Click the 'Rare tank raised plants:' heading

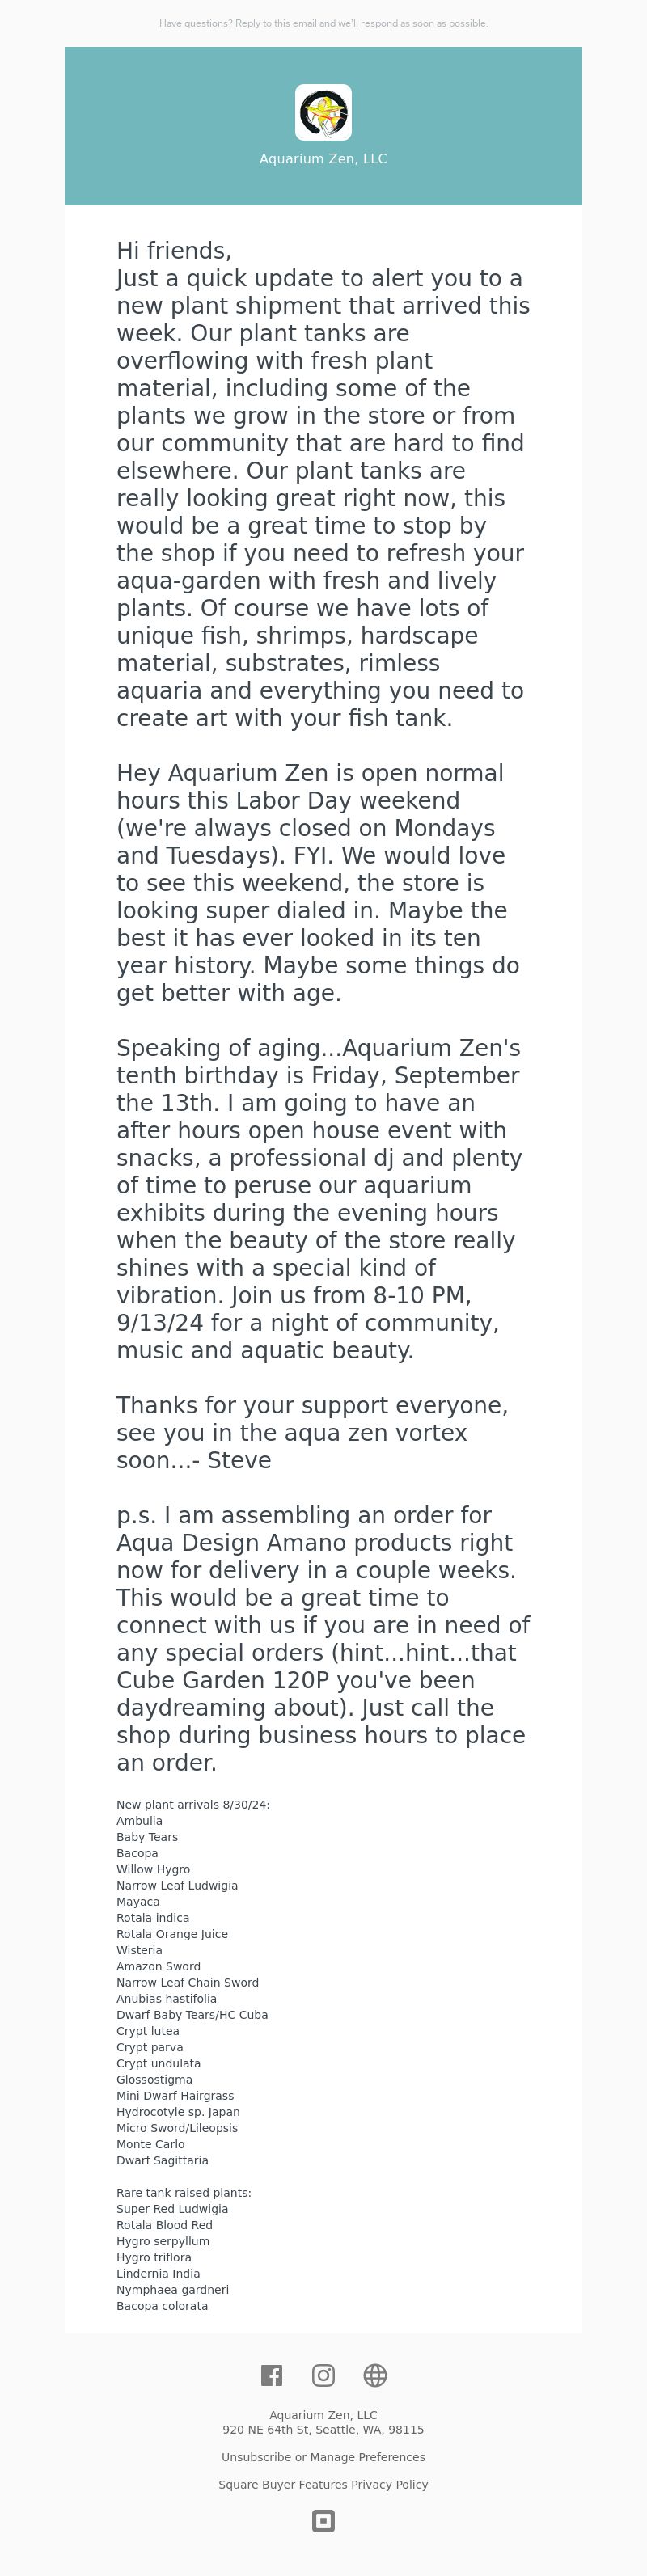(184, 2193)
